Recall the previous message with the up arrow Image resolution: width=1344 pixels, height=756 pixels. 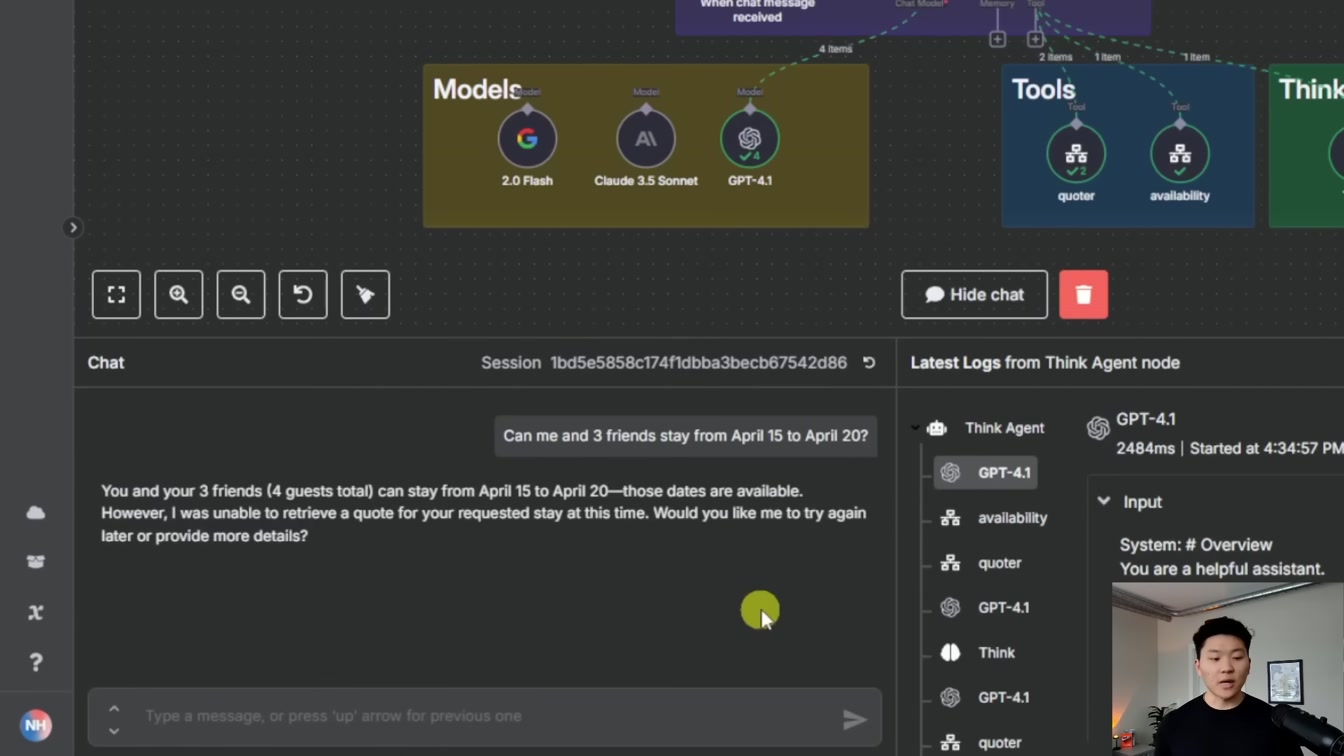point(114,709)
